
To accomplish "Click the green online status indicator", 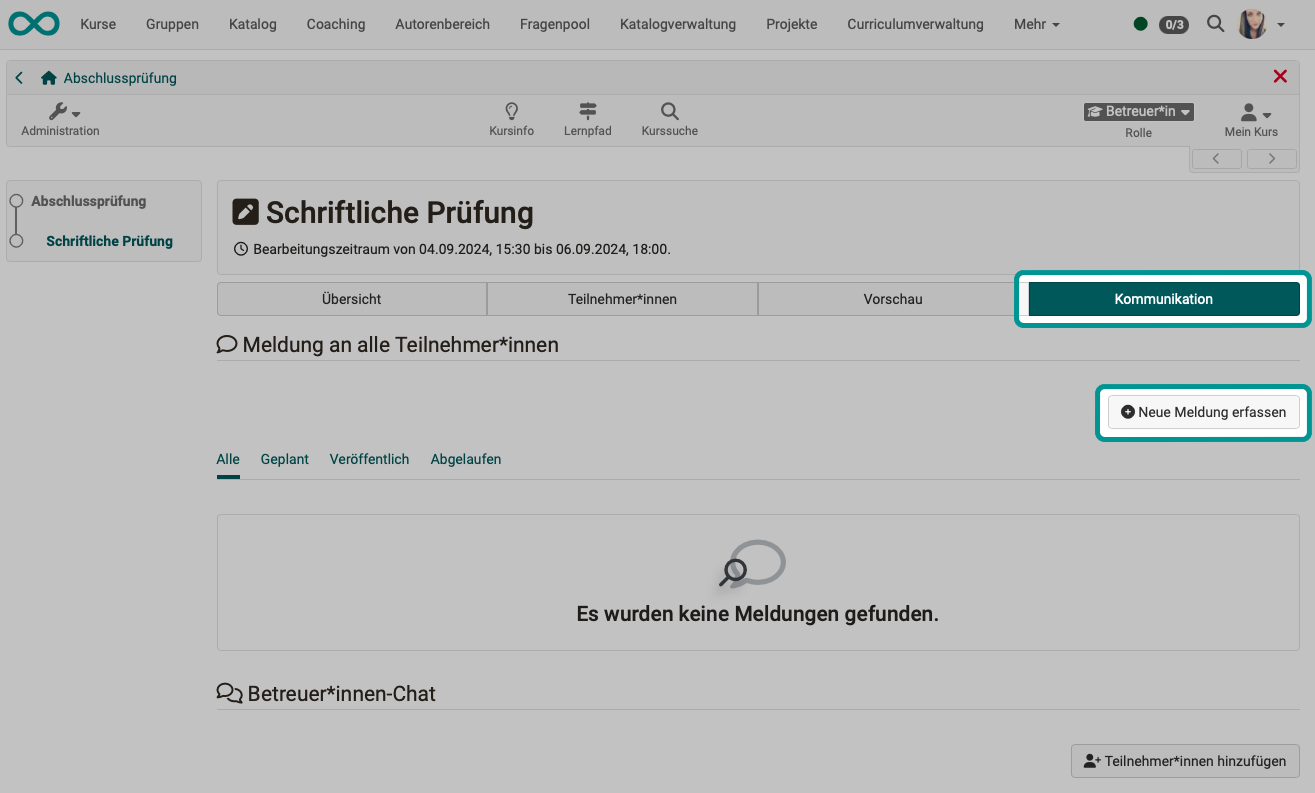I will (1140, 24).
